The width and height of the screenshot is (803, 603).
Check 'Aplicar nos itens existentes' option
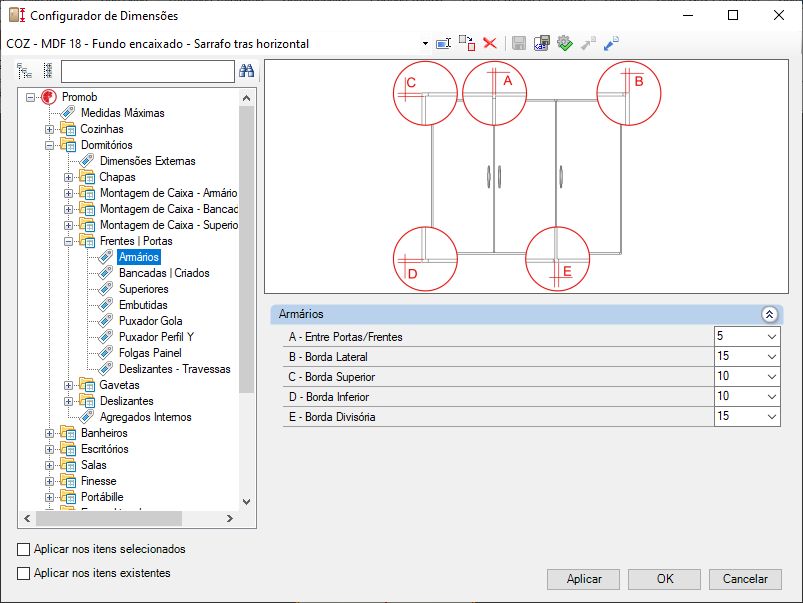coord(24,573)
